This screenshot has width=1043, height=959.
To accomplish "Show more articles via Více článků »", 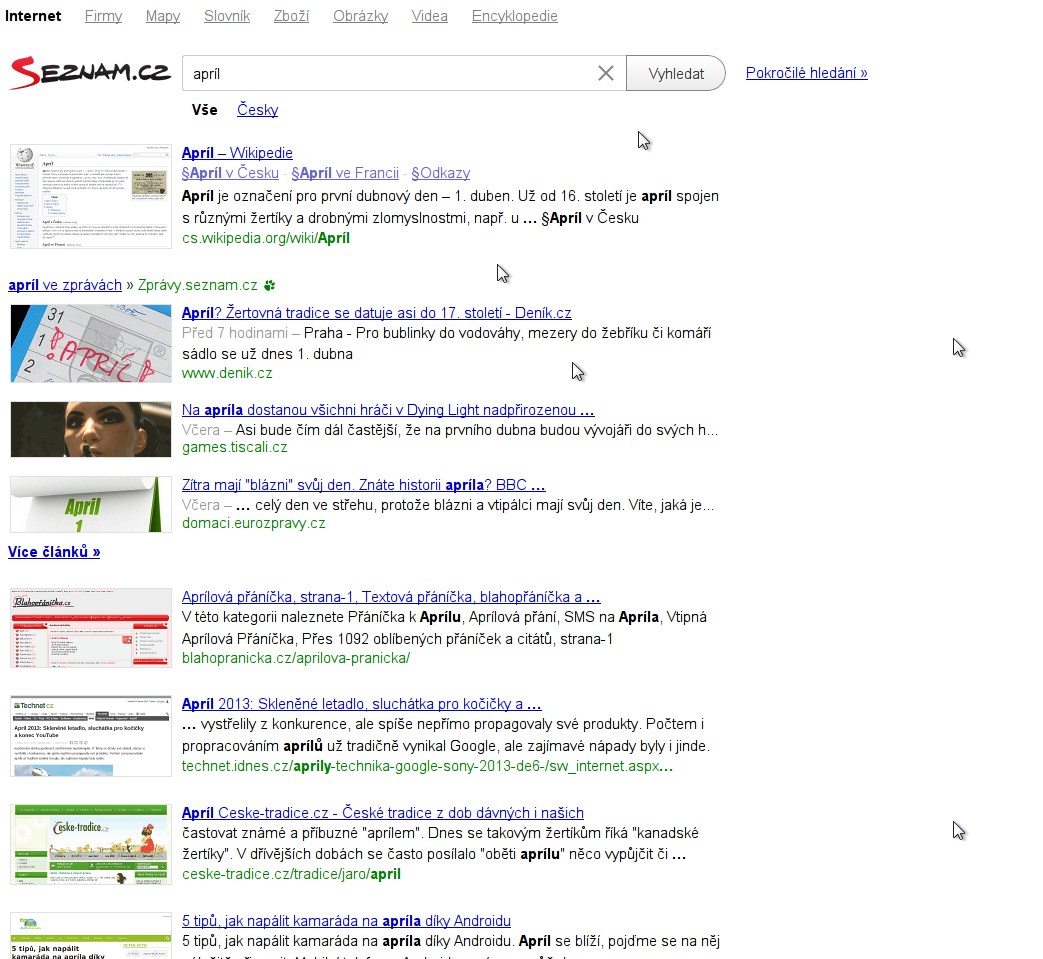I will 54,552.
